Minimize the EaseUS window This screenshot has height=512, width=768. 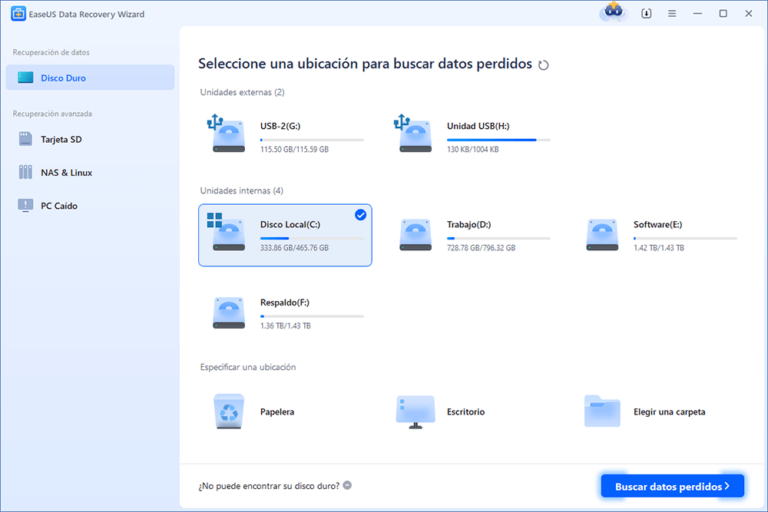(x=697, y=14)
